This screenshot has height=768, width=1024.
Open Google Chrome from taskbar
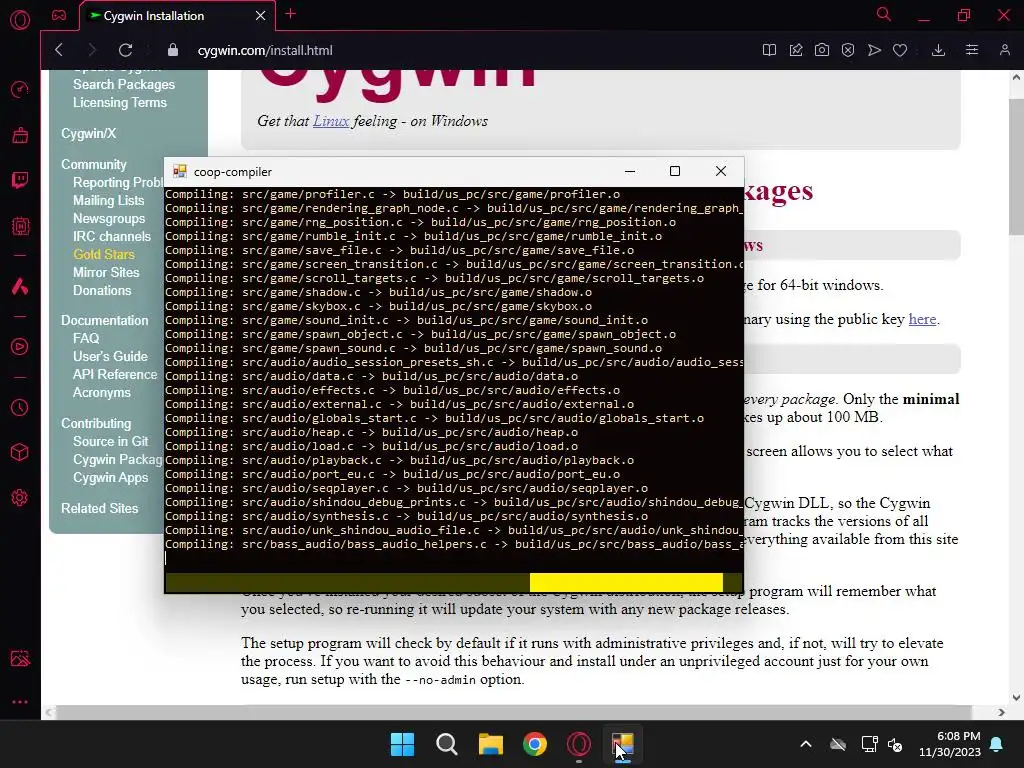coord(535,744)
